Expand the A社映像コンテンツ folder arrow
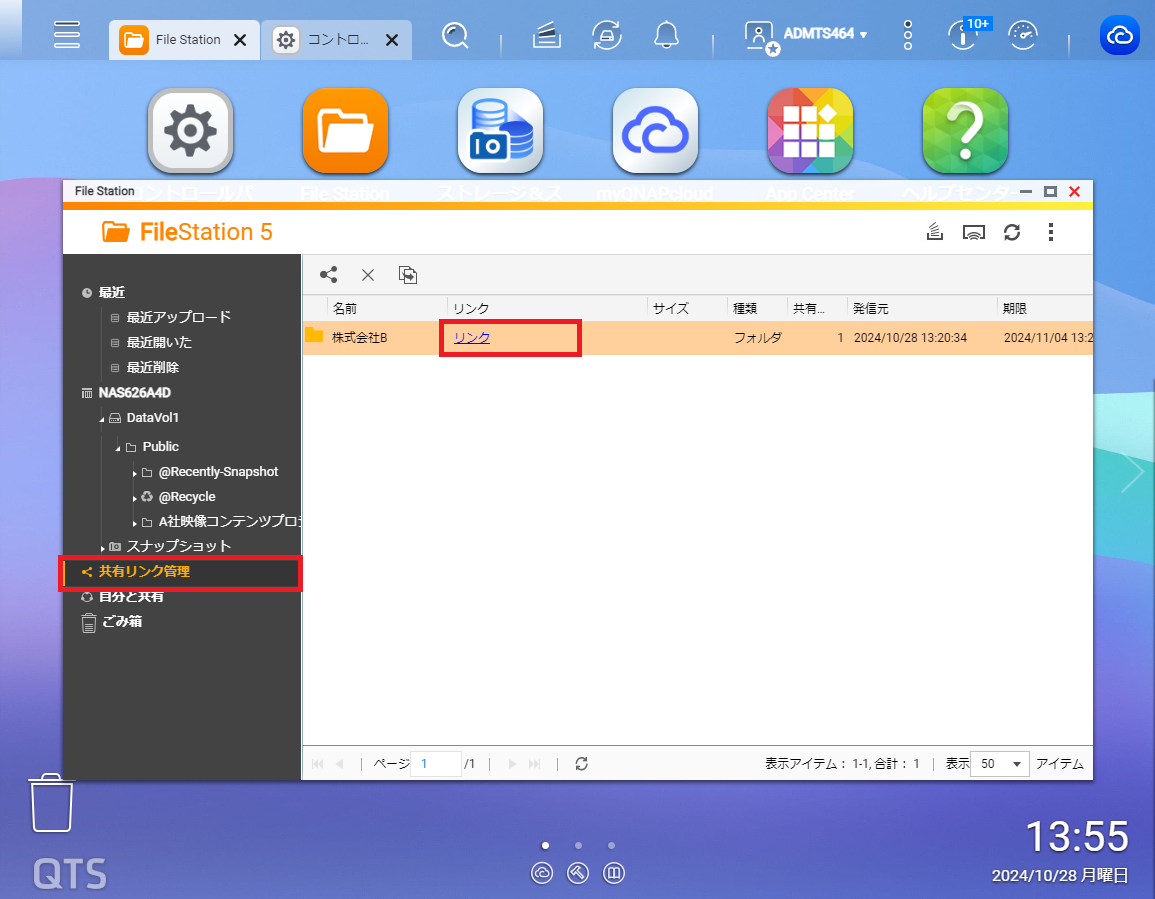Screen dimensions: 1155x899 pyautogui.click(x=135, y=523)
